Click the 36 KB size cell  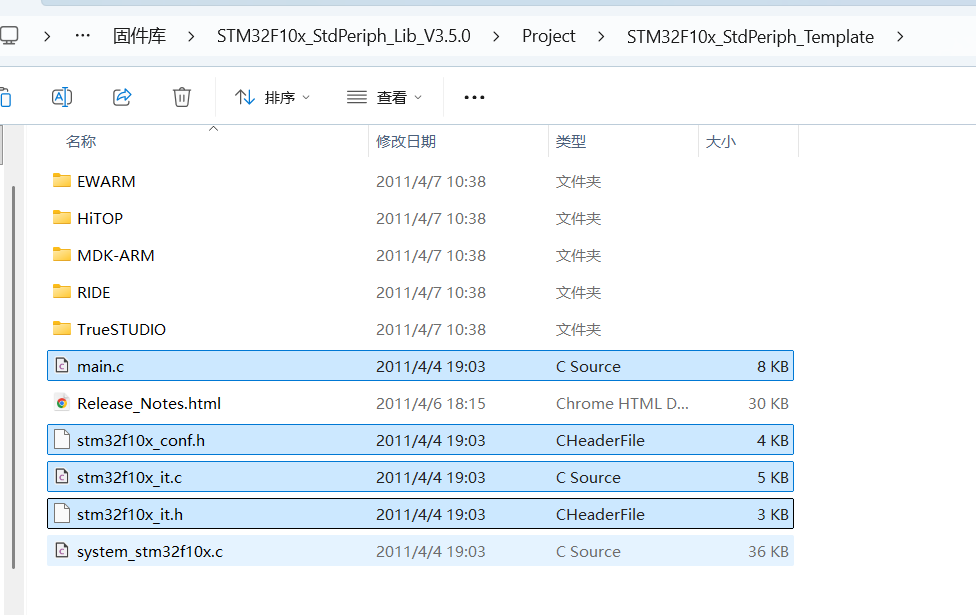[768, 552]
